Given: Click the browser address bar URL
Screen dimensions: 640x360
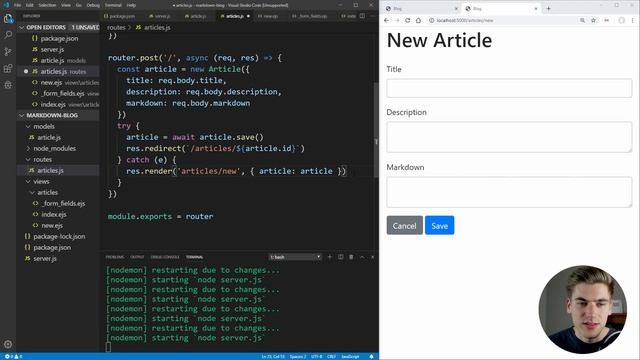Looking at the screenshot, I should pos(464,20).
